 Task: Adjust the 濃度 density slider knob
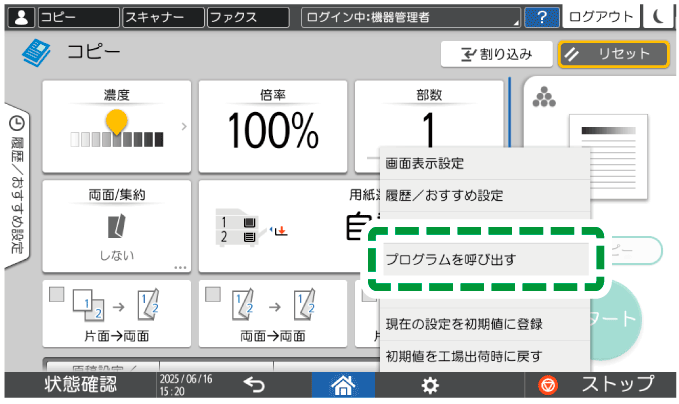(x=116, y=121)
